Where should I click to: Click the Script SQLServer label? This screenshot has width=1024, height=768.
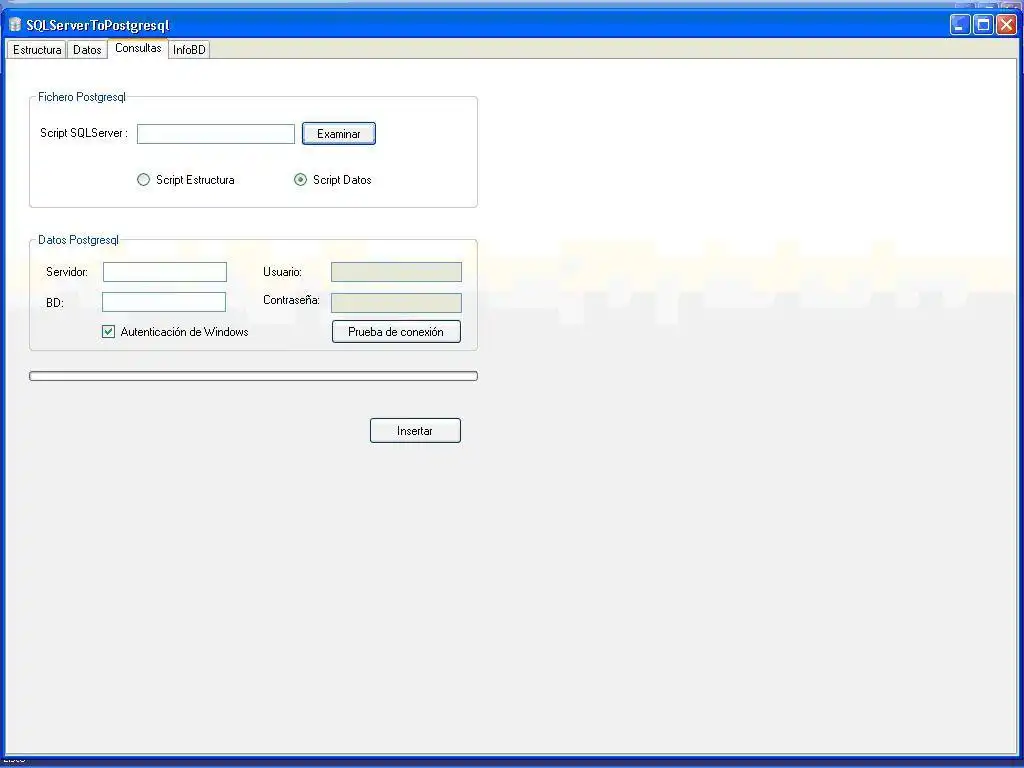click(84, 133)
